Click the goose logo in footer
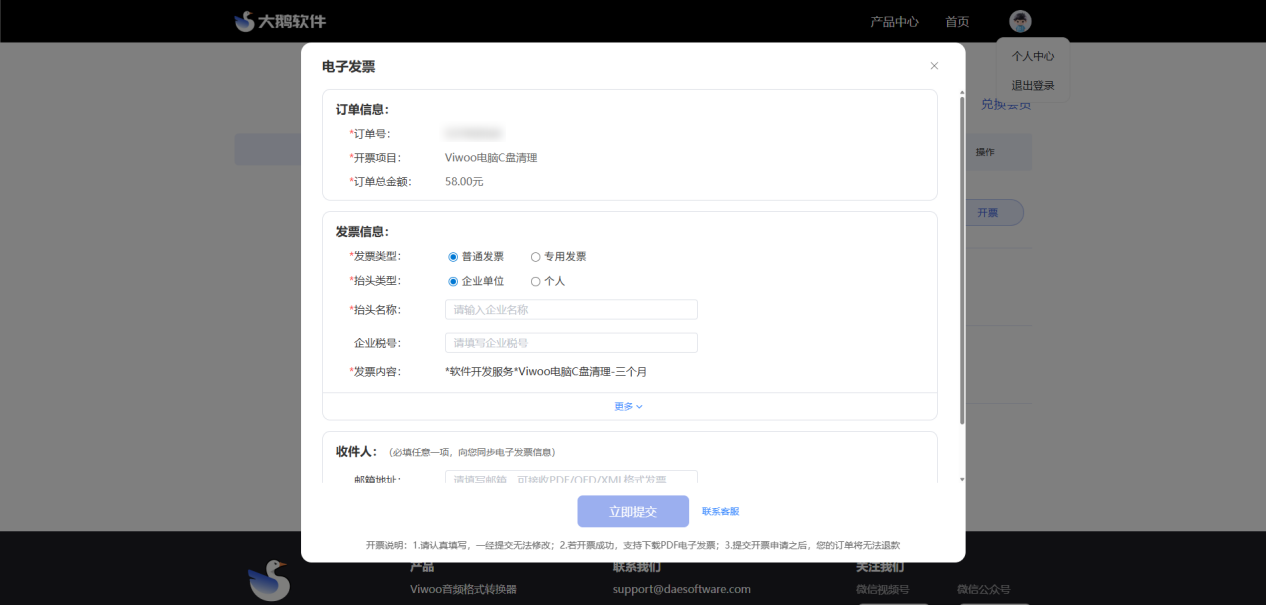The width and height of the screenshot is (1266, 605). 268,581
